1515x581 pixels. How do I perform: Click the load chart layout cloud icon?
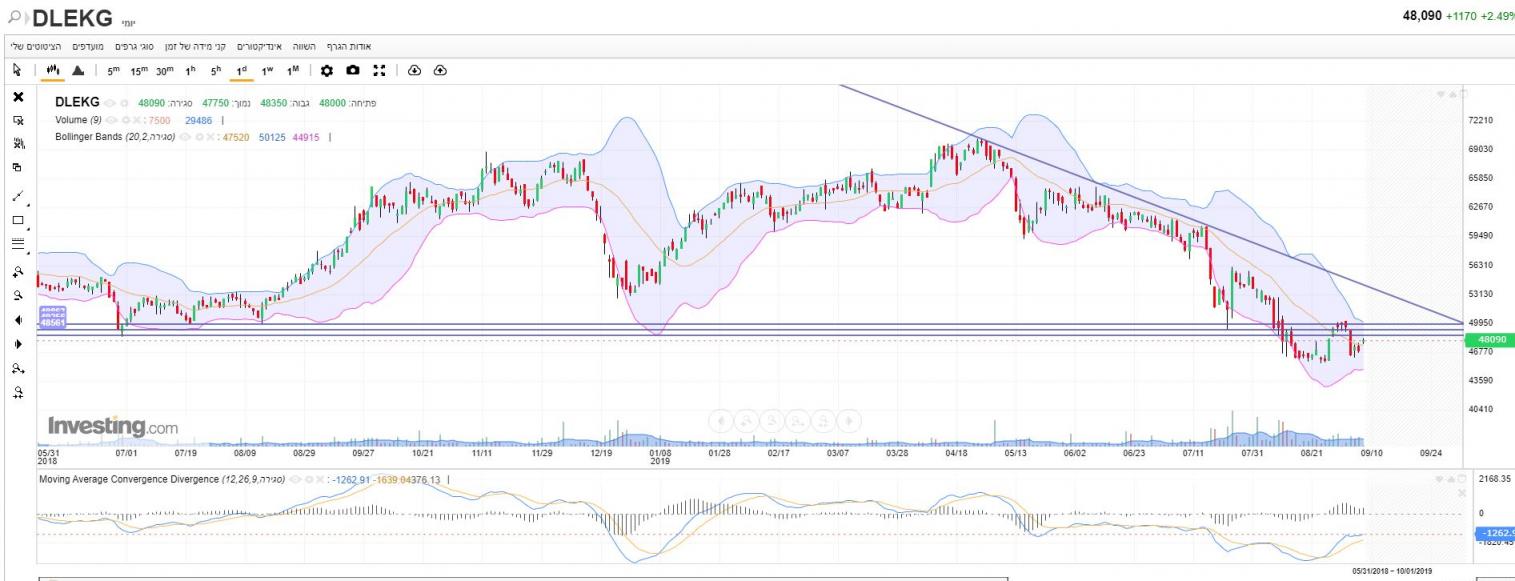pyautogui.click(x=415, y=71)
